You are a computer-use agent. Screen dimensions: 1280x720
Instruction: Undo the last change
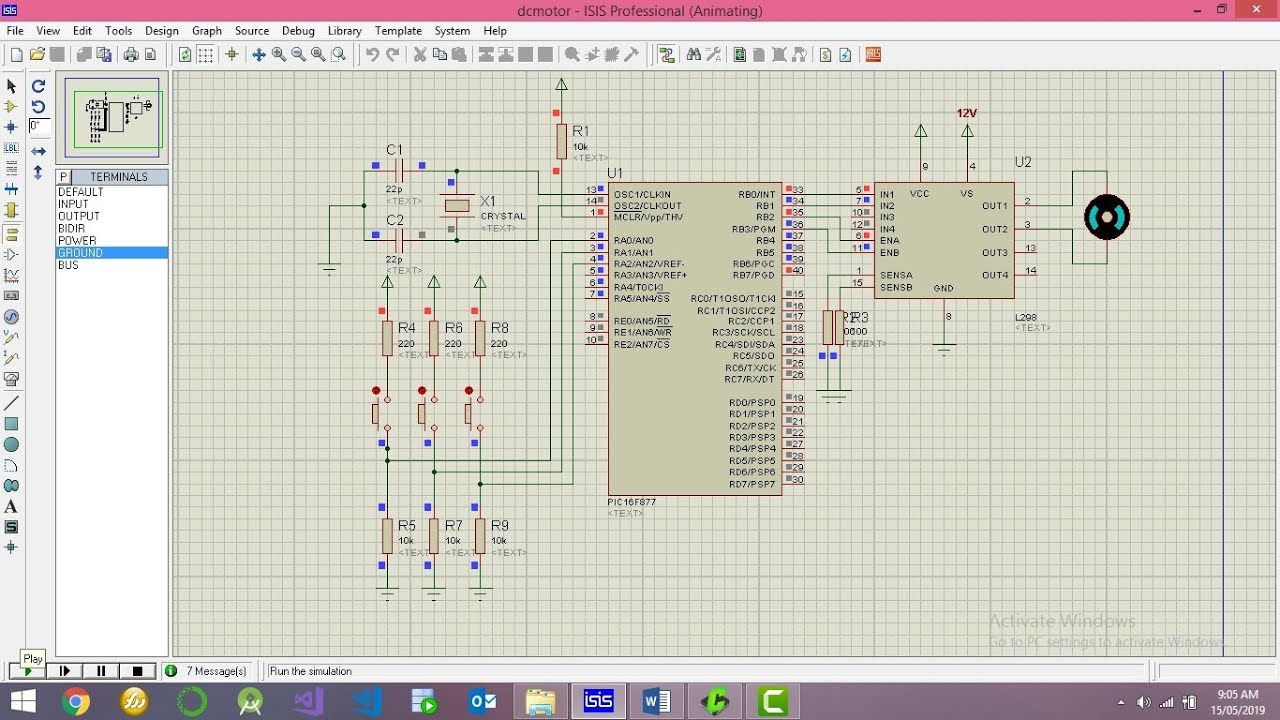click(x=372, y=55)
